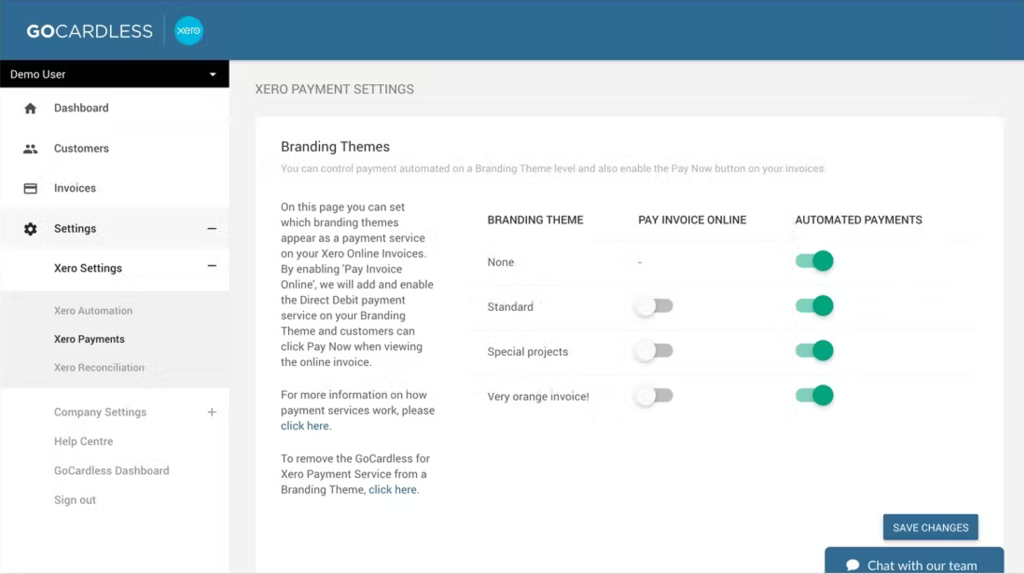This screenshot has width=1024, height=574.
Task: Open the Demo User dropdown
Action: (114, 74)
